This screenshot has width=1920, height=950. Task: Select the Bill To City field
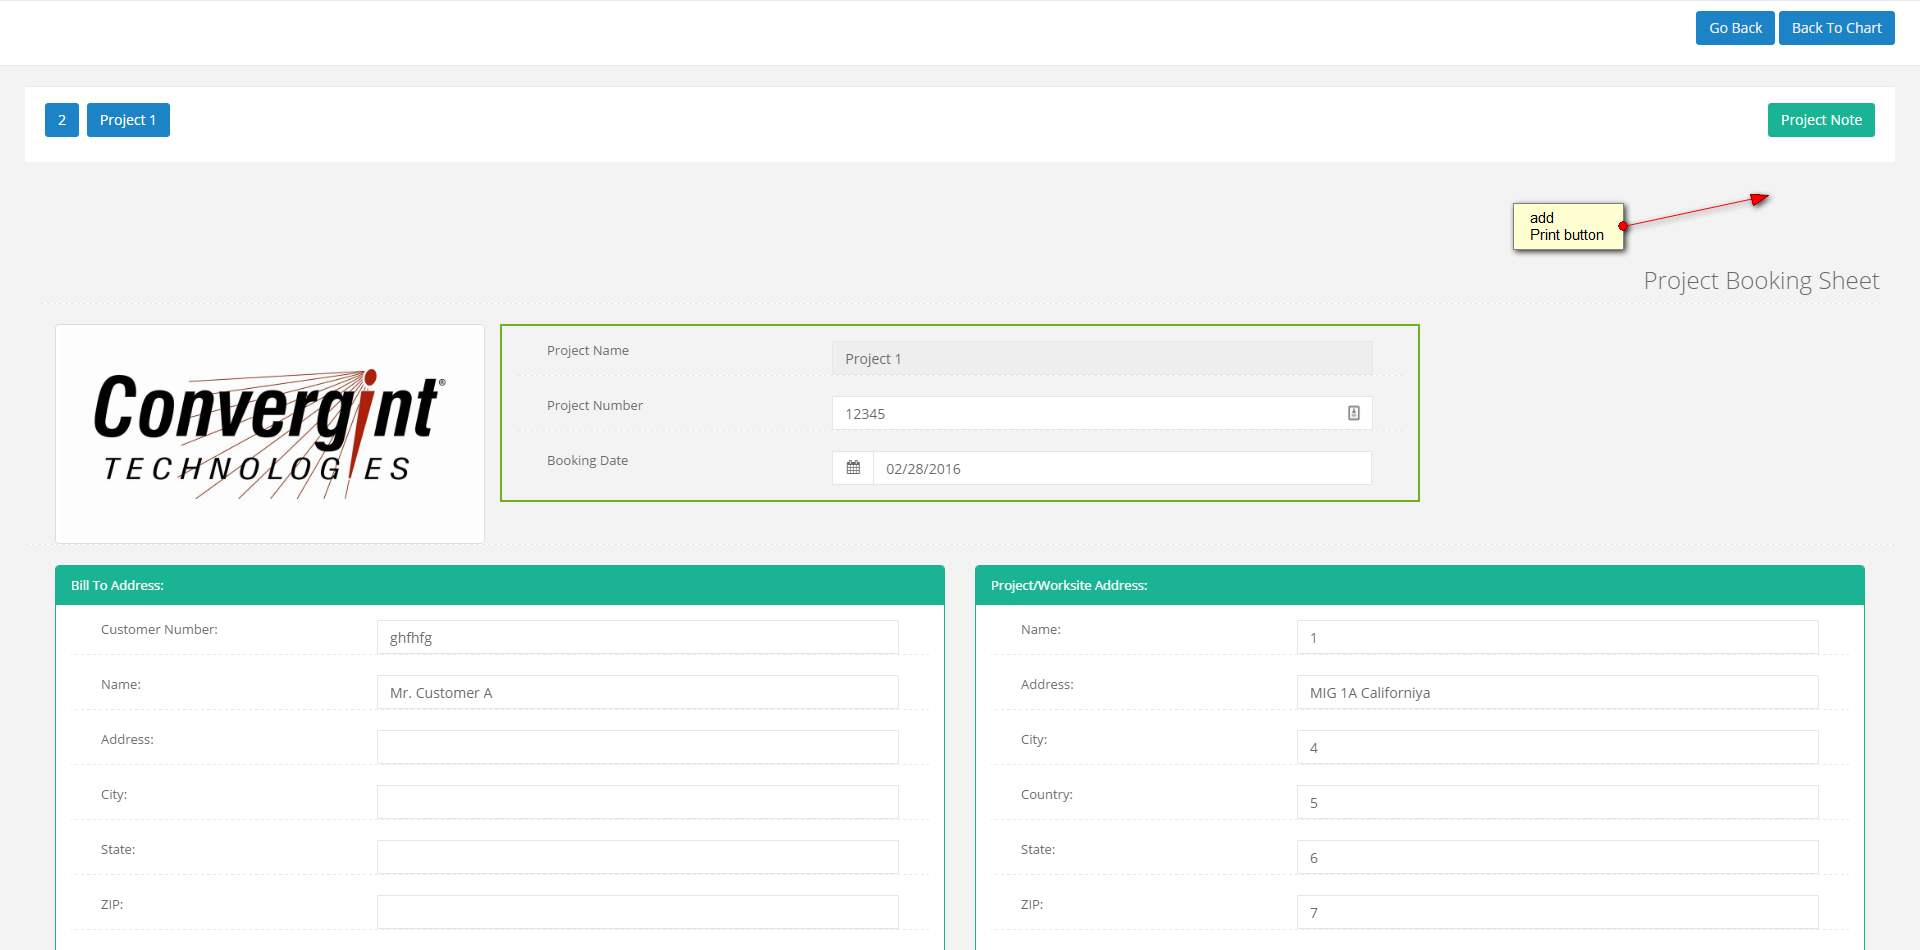[x=637, y=802]
